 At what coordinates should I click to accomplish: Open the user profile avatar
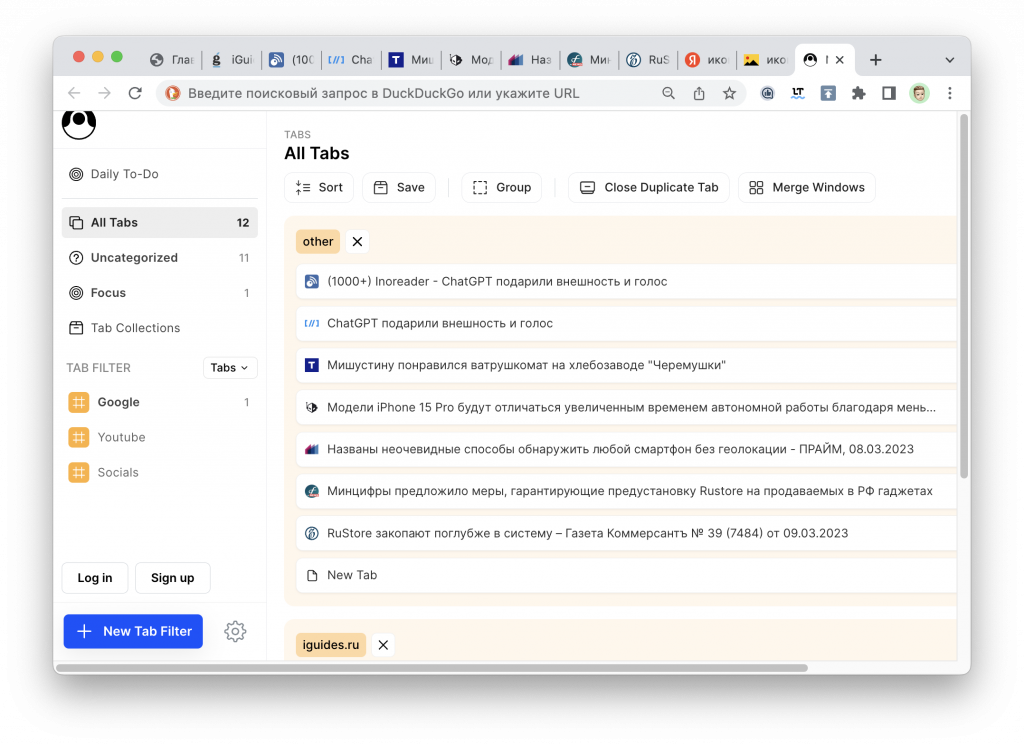click(920, 93)
